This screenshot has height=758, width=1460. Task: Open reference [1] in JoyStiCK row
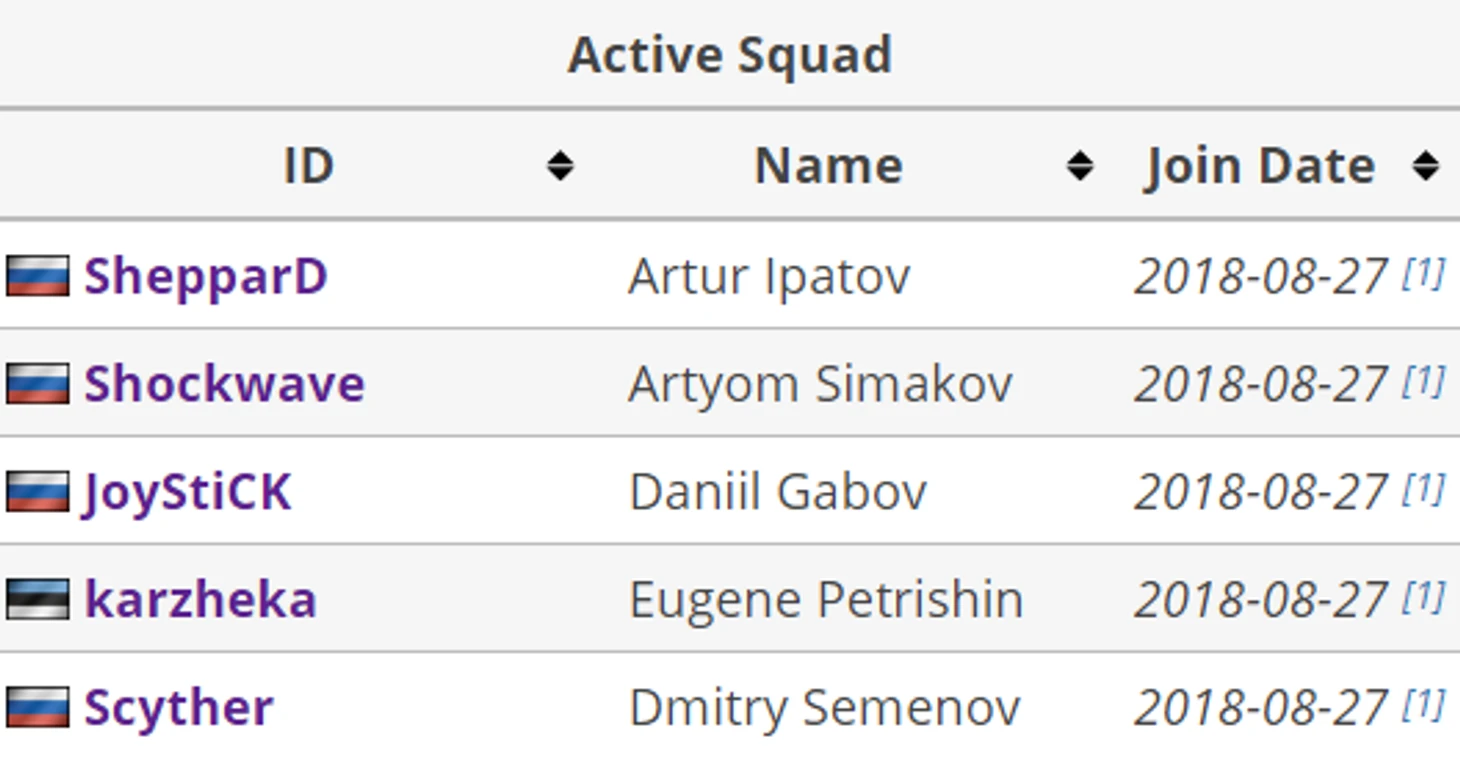1423,489
